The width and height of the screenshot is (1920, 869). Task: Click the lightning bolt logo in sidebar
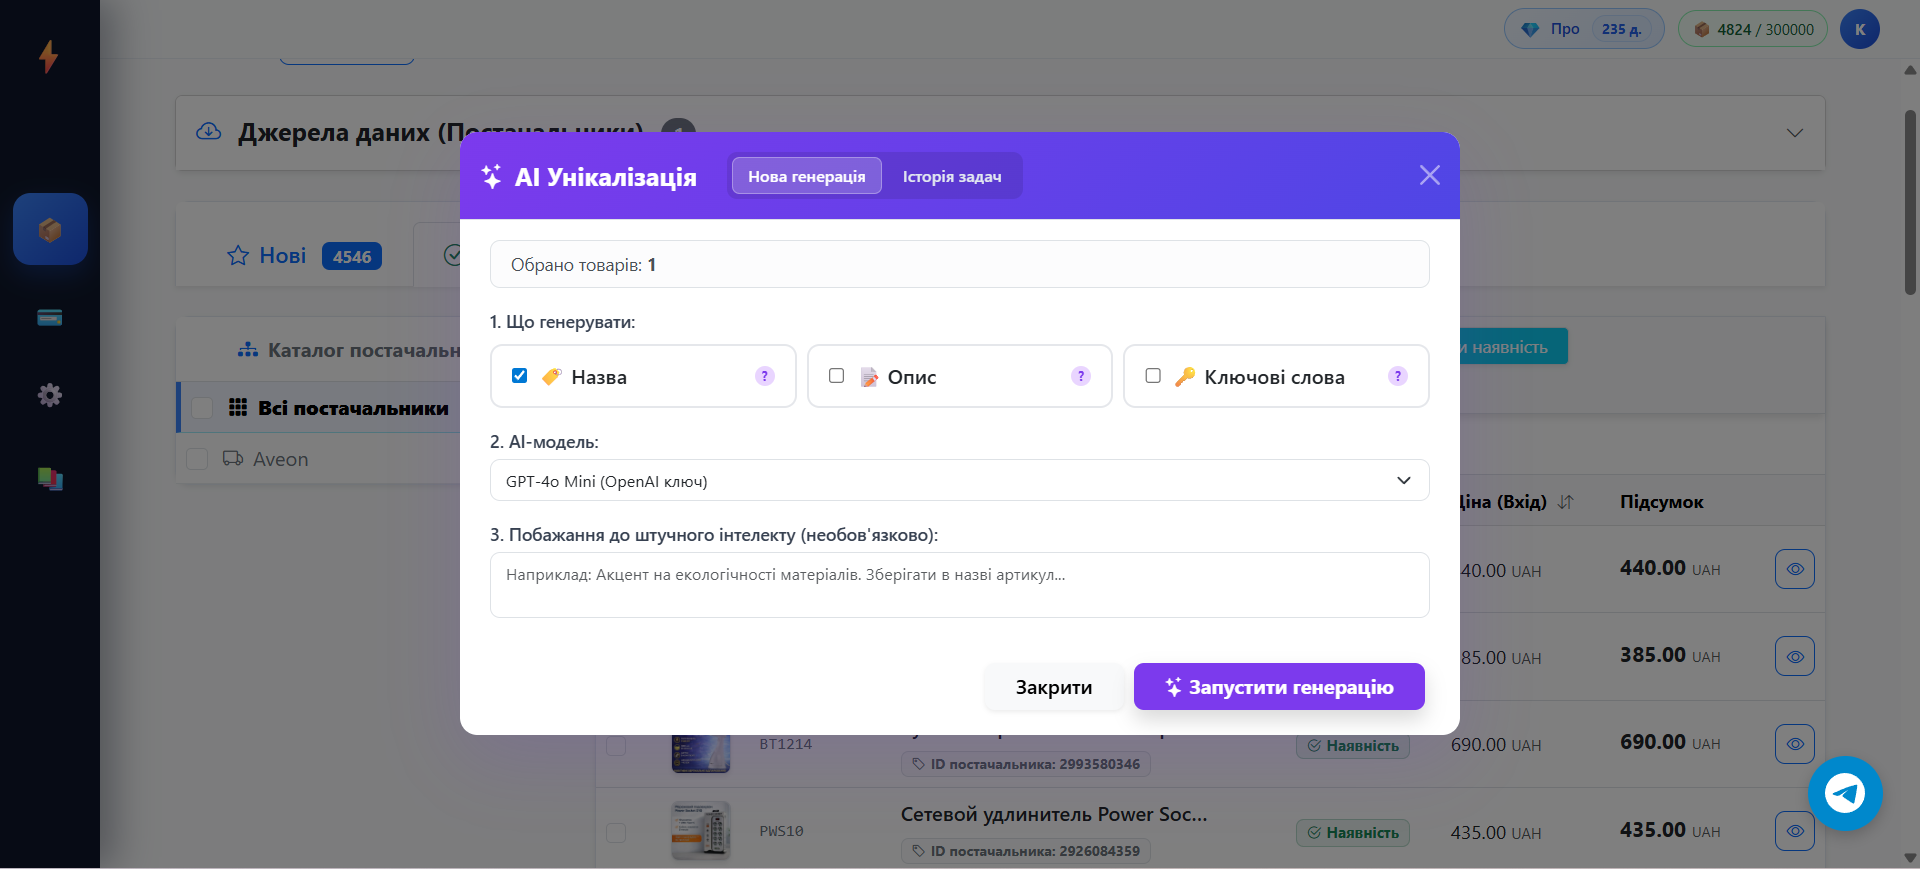coord(48,56)
